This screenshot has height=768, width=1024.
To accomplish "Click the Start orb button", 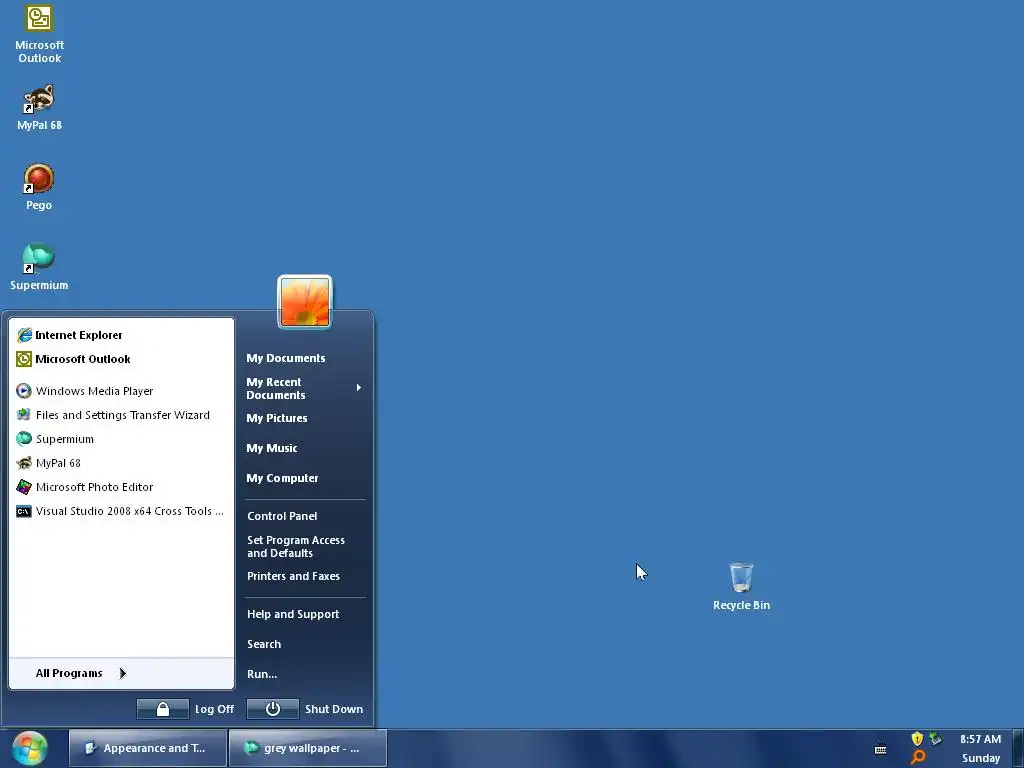I will pyautogui.click(x=29, y=748).
